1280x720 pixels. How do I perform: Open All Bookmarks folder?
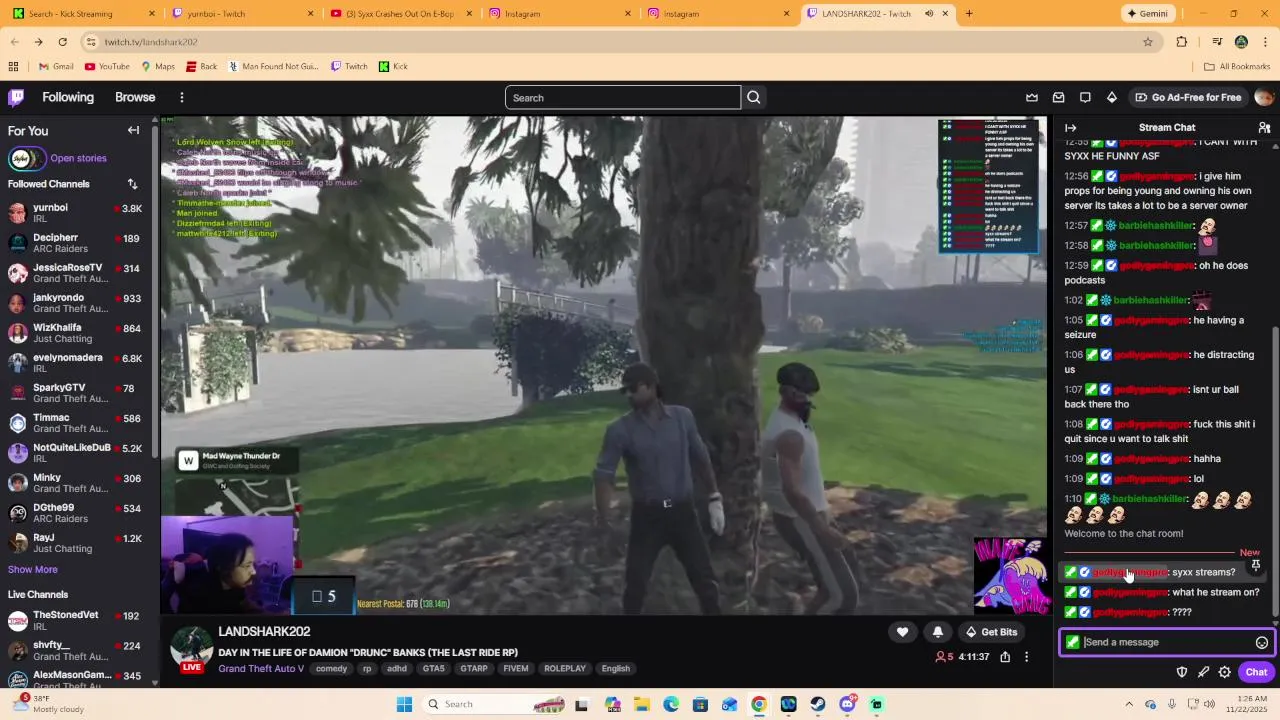tap(1237, 66)
